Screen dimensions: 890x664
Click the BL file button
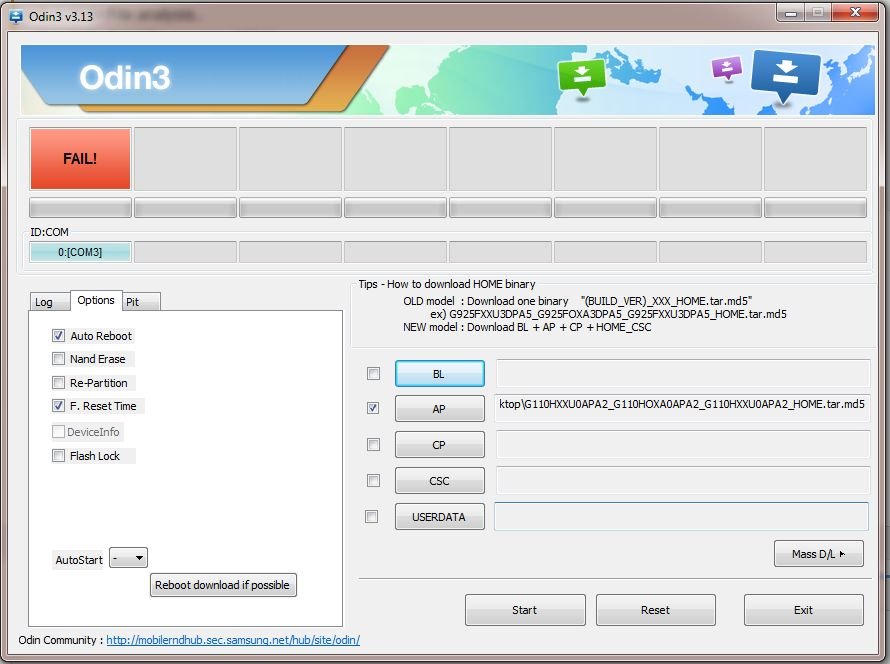440,373
